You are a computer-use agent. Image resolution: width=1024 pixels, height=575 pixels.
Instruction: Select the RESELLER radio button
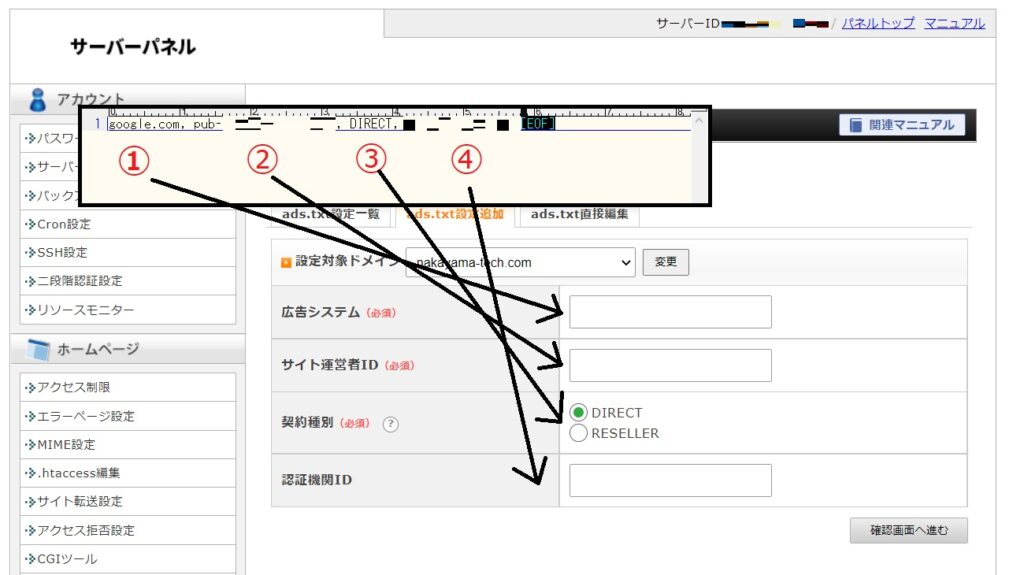click(x=578, y=433)
